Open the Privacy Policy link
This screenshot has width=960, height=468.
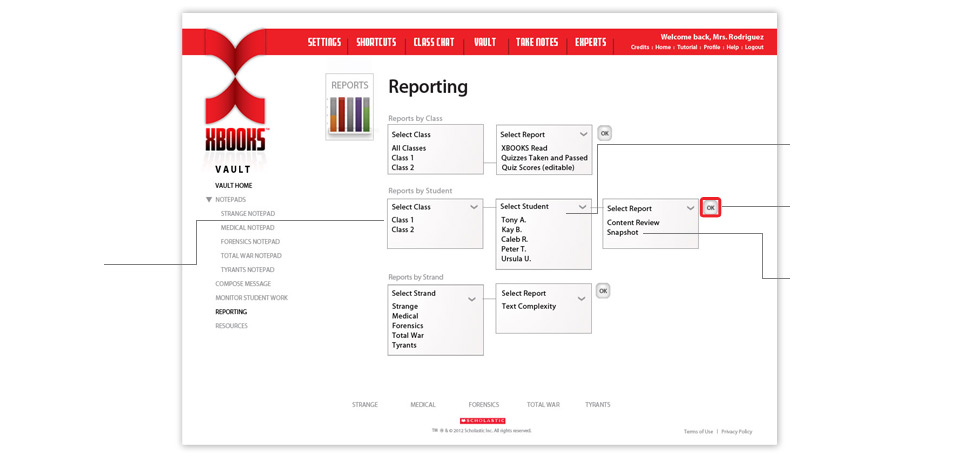click(x=736, y=431)
